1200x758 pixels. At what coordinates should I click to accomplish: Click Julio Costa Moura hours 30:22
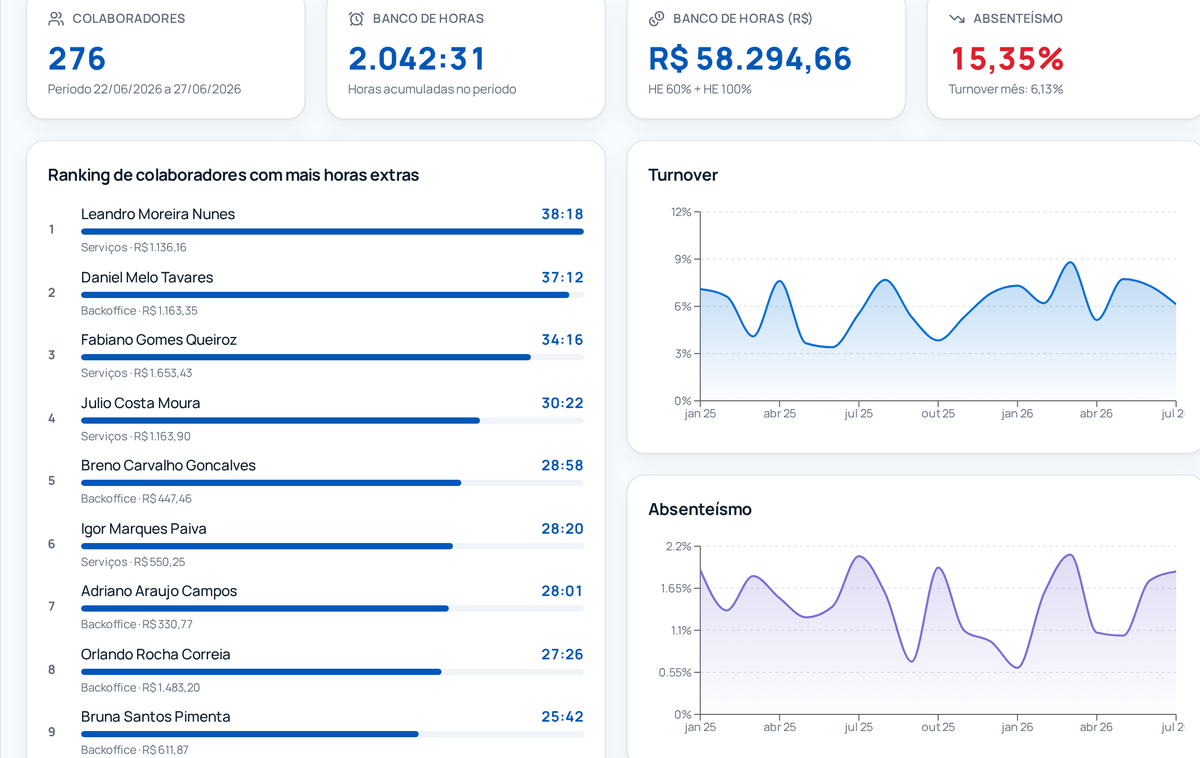point(562,403)
